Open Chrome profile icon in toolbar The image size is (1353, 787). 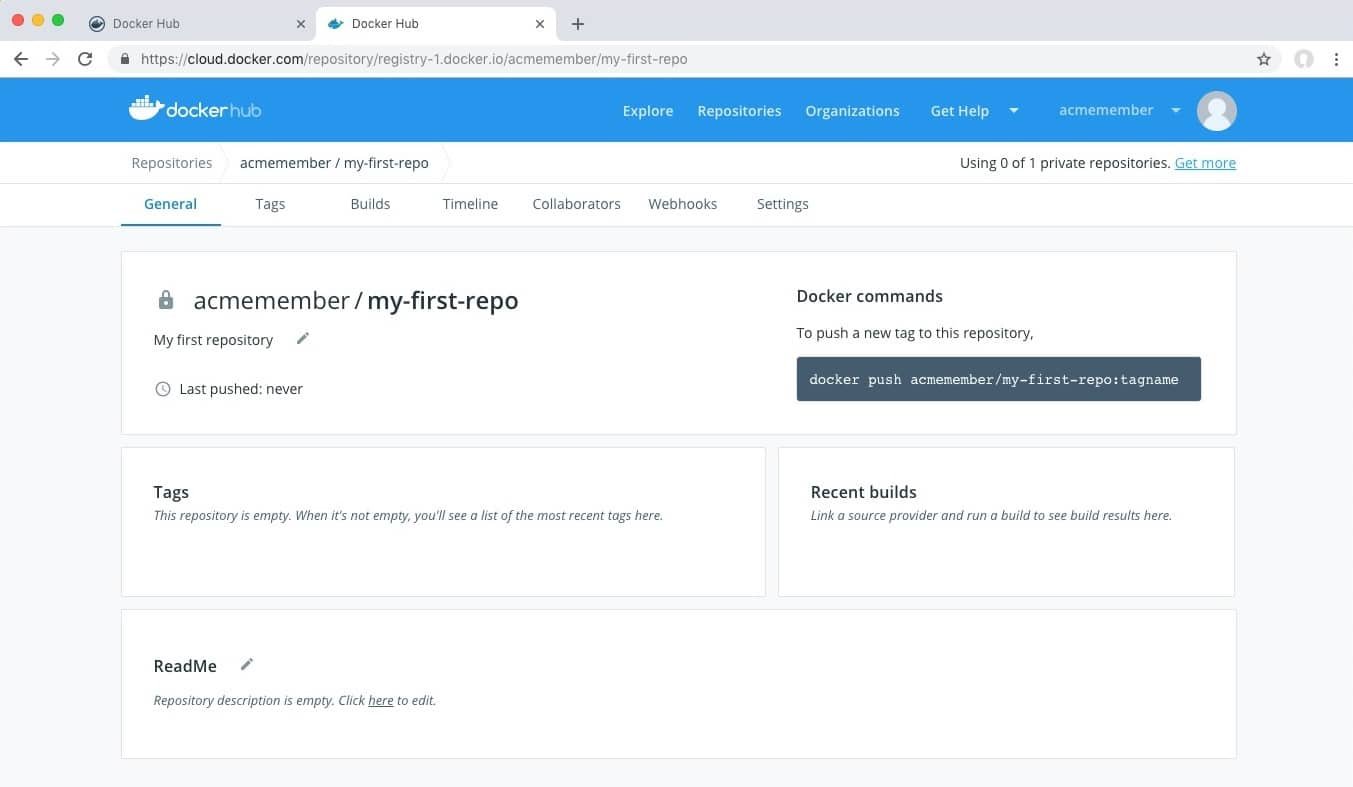tap(1304, 59)
